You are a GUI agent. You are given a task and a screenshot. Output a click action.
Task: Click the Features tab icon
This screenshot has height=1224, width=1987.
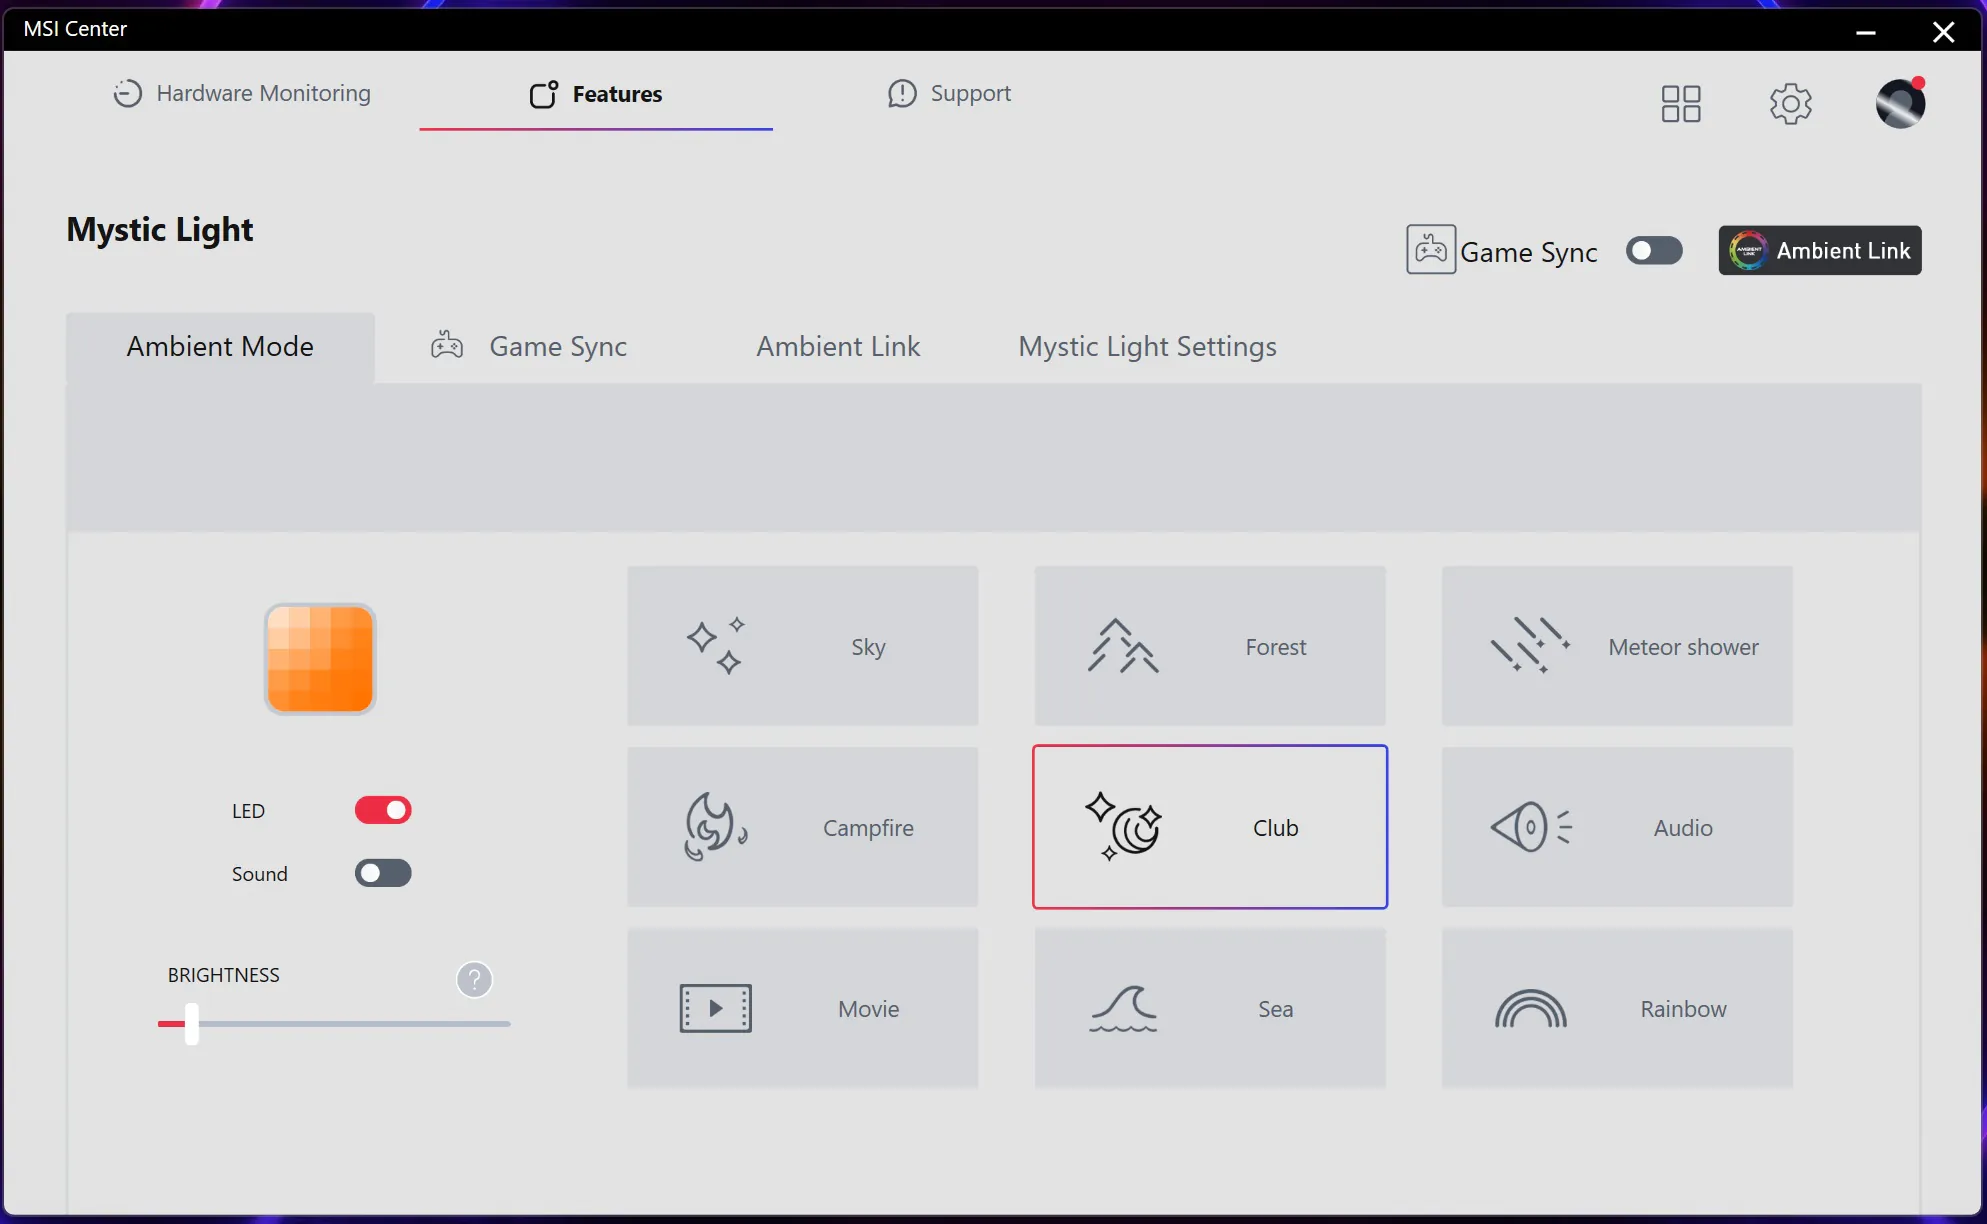(543, 94)
